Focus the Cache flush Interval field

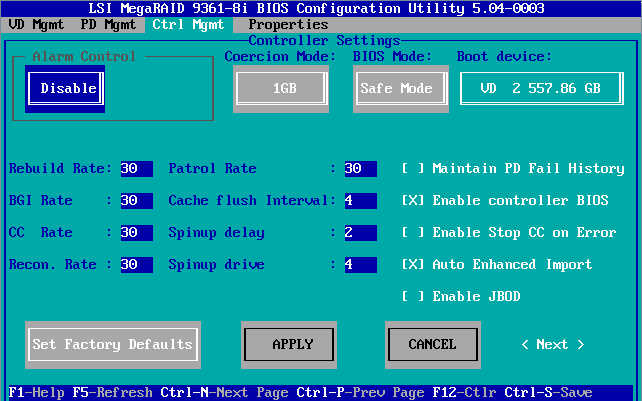(x=360, y=201)
